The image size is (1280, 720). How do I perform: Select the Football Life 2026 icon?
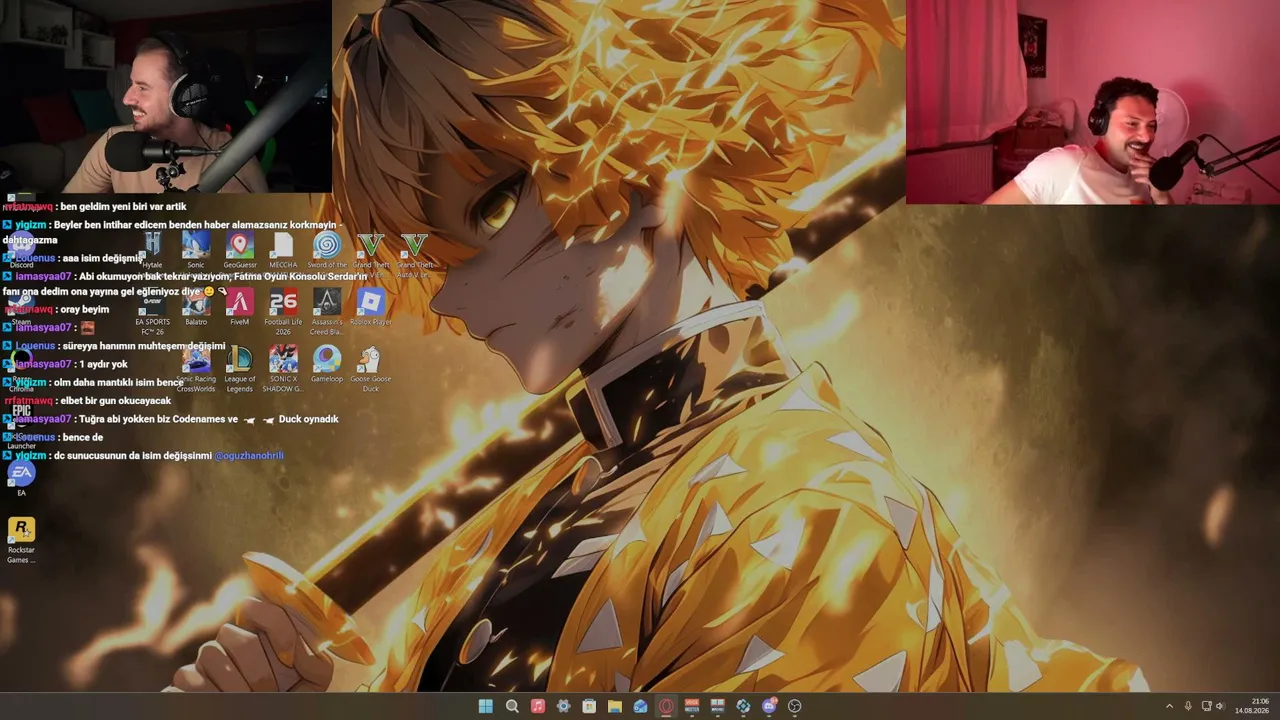pyautogui.click(x=283, y=311)
